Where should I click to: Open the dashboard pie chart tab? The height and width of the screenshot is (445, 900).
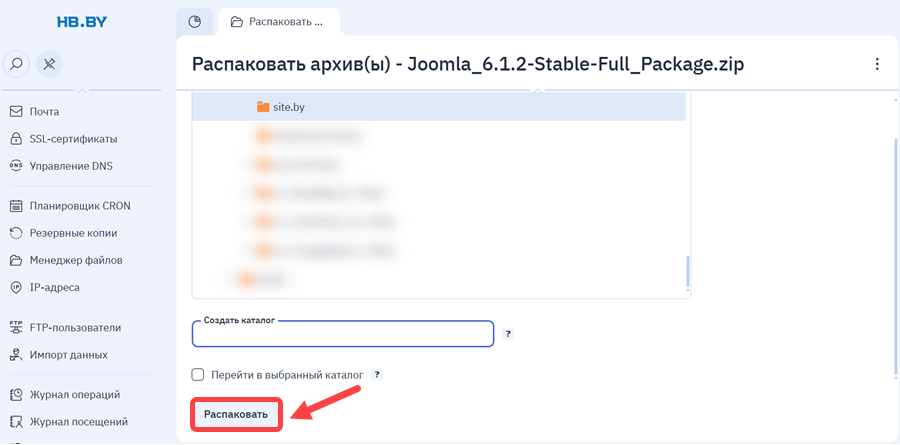pos(195,22)
